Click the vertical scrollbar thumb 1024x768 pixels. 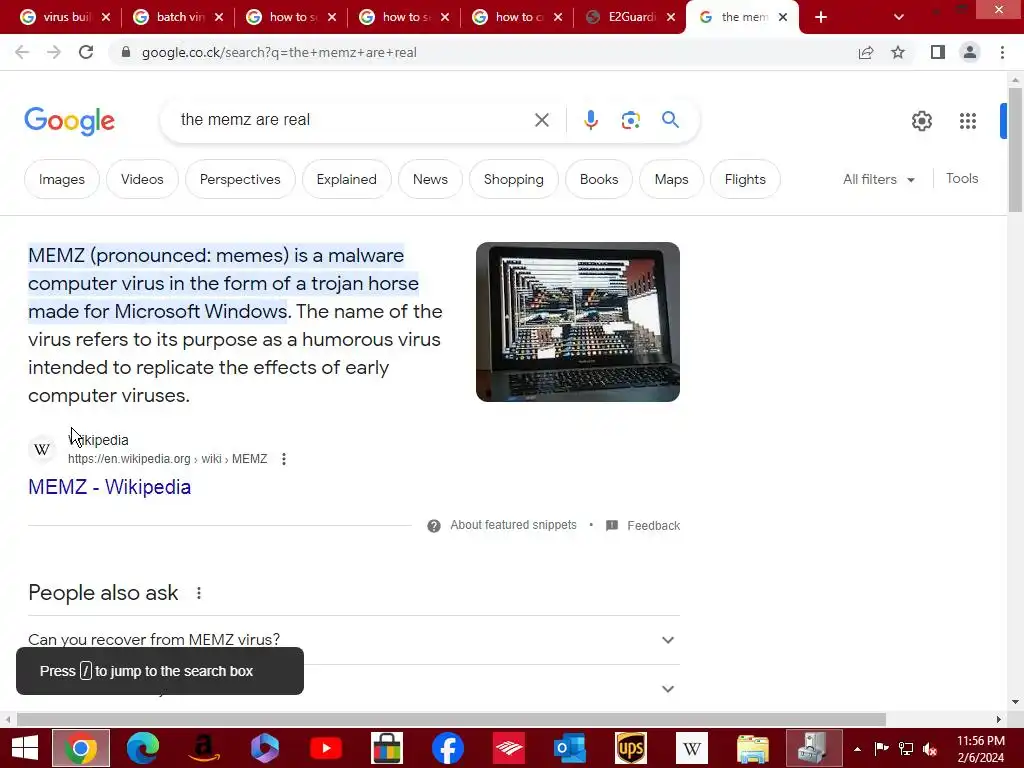1015,150
